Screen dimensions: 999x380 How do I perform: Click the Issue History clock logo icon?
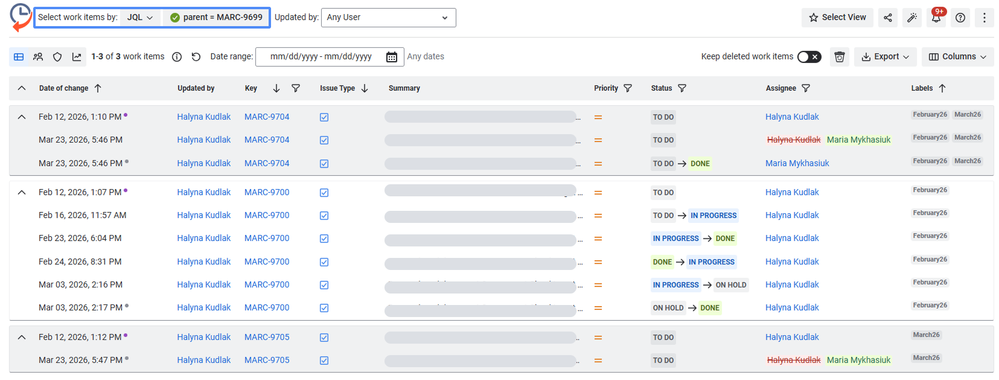[20, 17]
